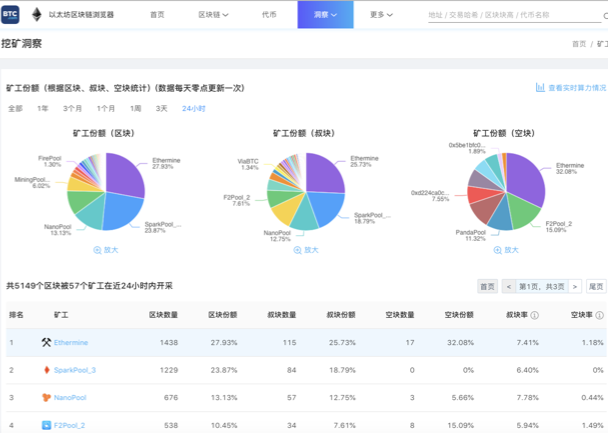Viewport: 608px width, 433px height.
Task: Select the 全部 time range tab
Action: (x=16, y=109)
